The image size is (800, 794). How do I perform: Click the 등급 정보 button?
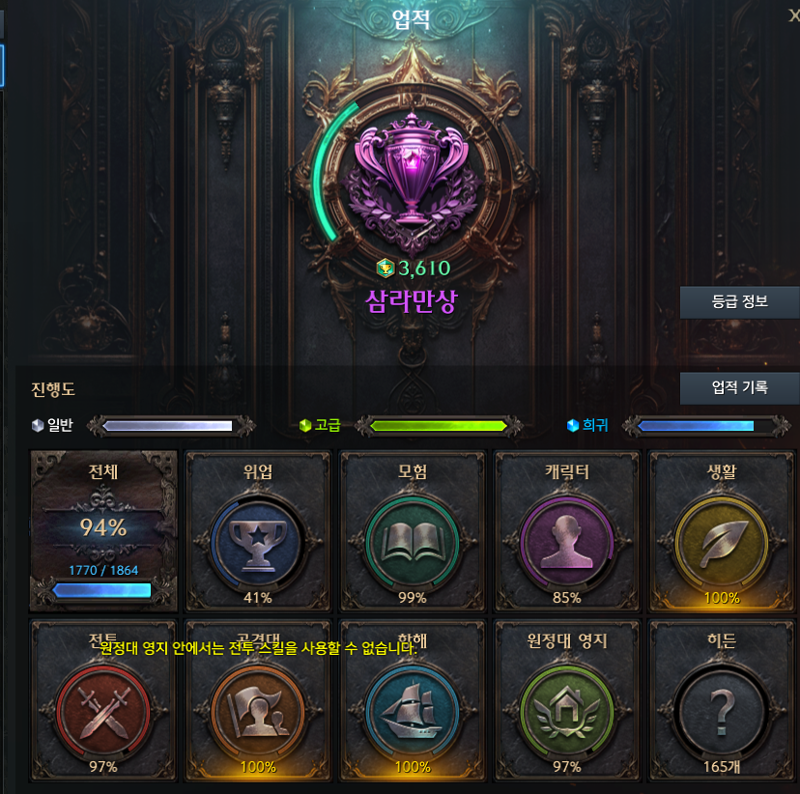tap(740, 302)
